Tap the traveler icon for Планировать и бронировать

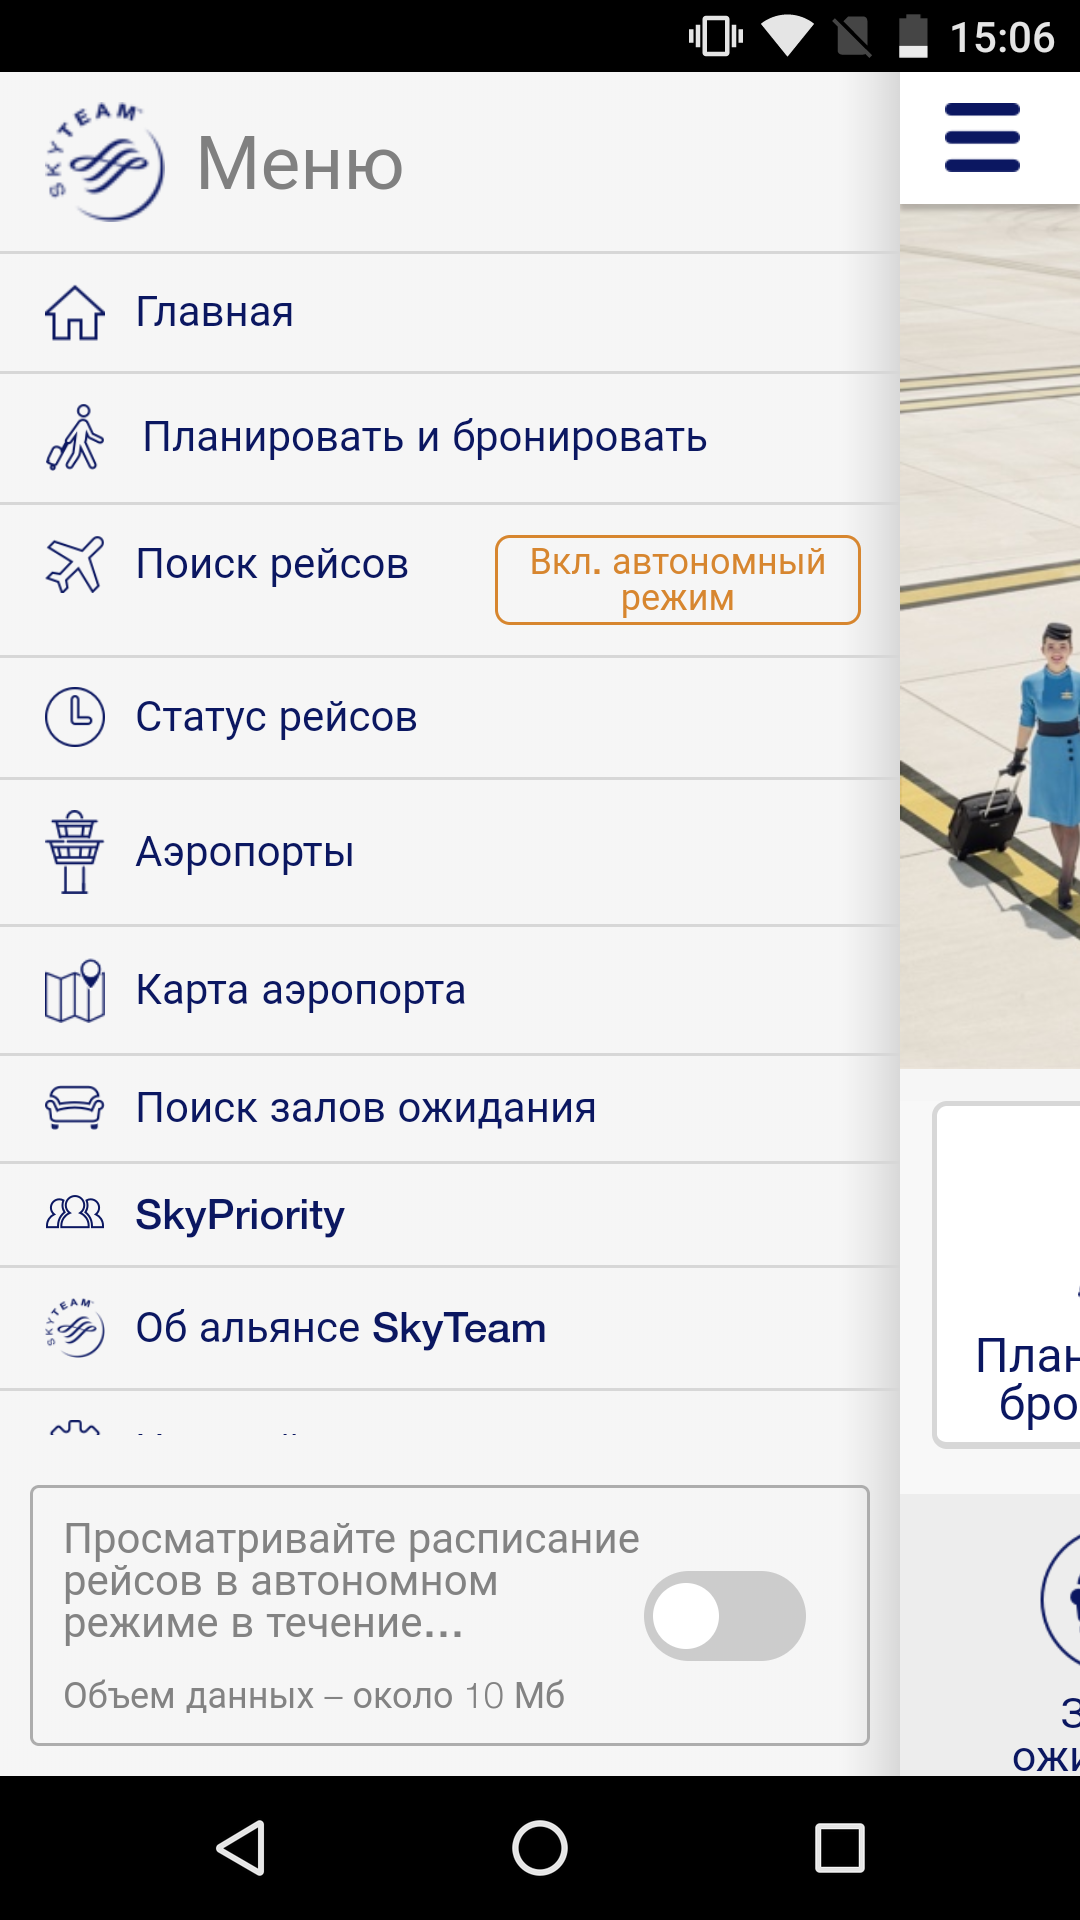(x=75, y=437)
